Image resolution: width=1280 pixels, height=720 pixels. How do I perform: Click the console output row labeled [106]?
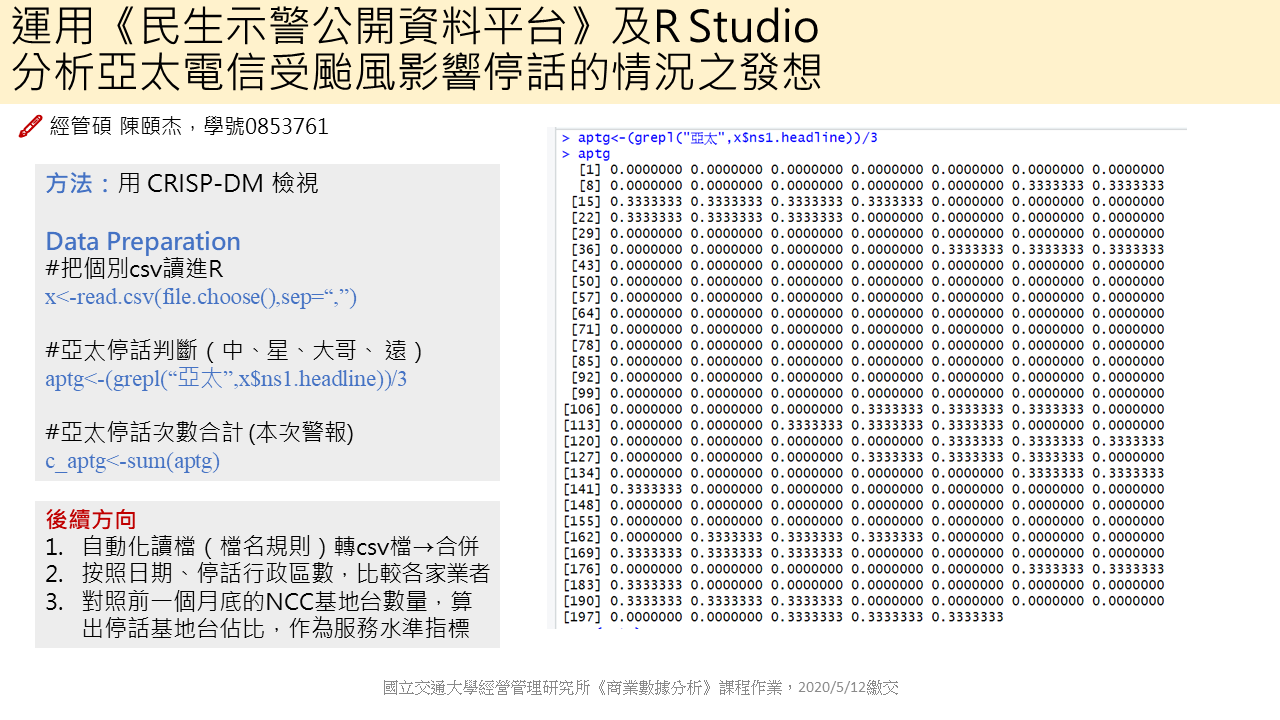pos(863,409)
